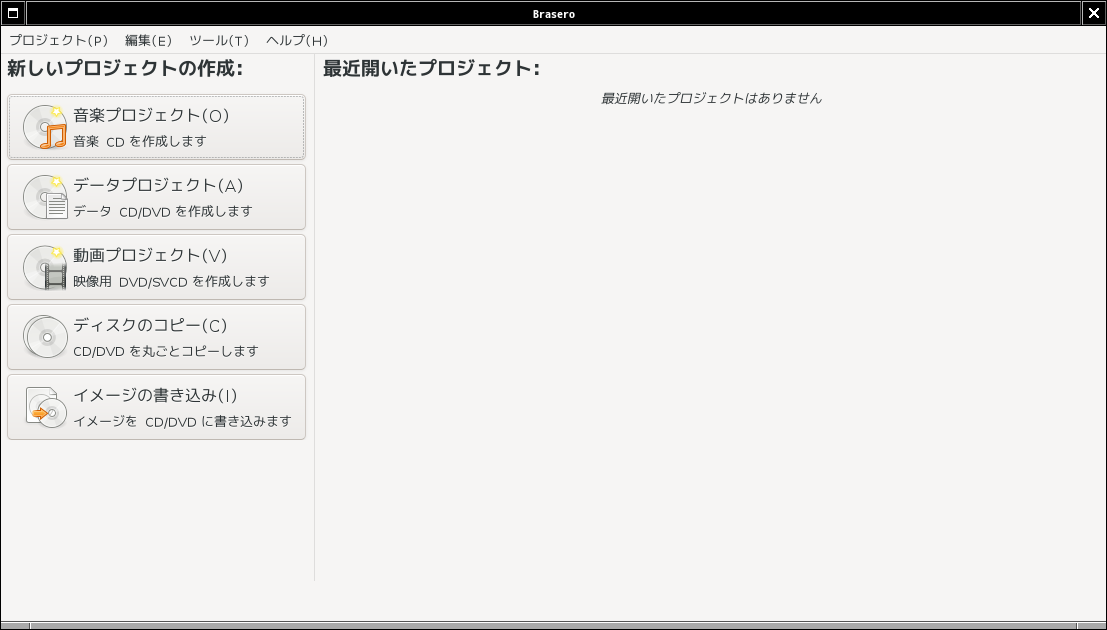This screenshot has height=630, width=1107.
Task: Start a new 動画プロジェクト(V)
Action: (x=157, y=267)
